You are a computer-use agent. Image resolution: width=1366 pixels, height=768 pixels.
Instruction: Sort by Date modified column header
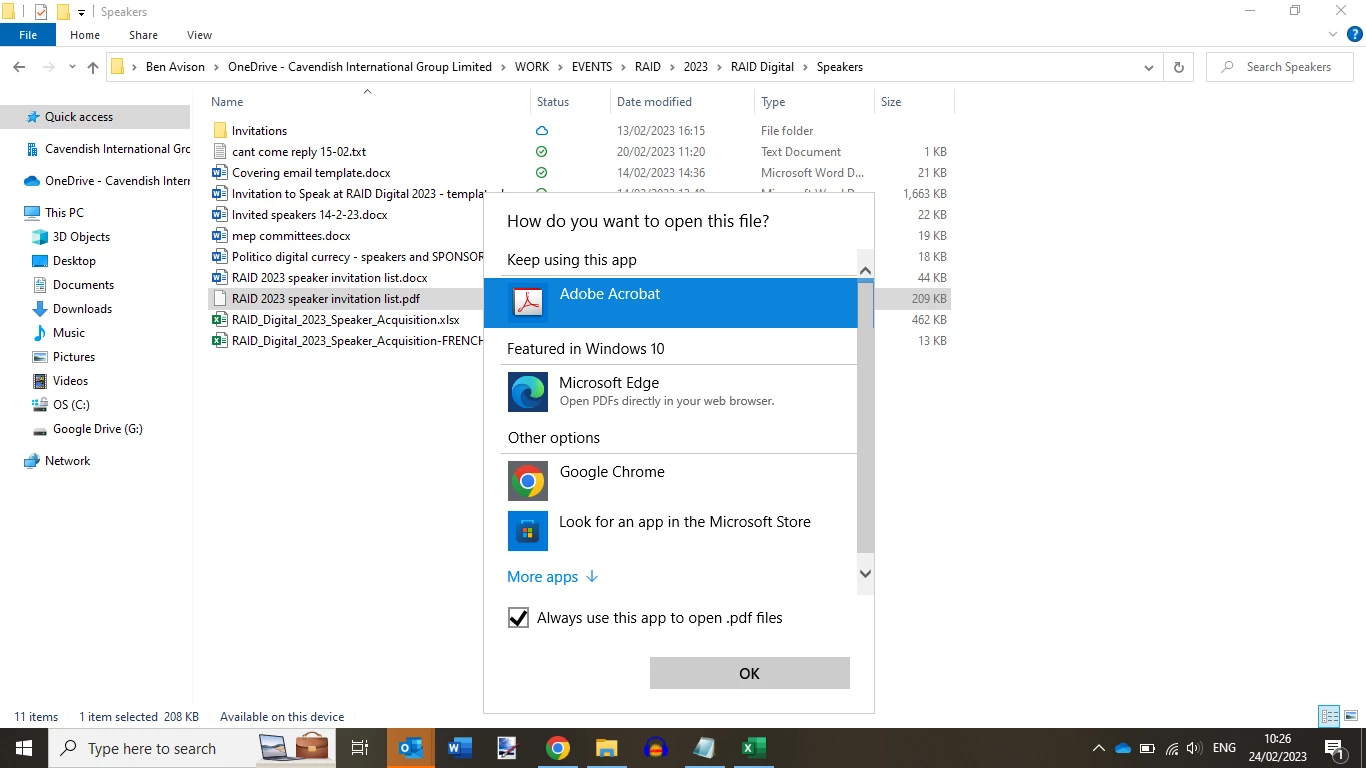[682, 101]
